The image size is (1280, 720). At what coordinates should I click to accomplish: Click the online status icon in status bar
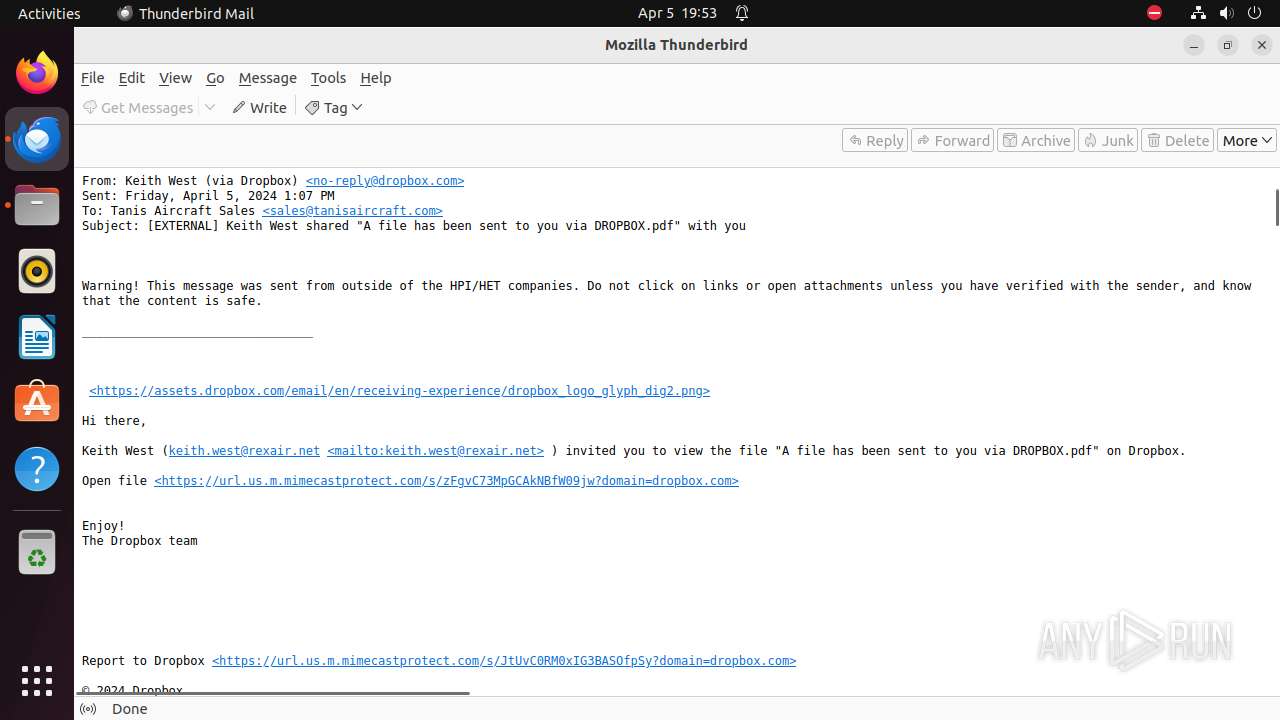(x=88, y=709)
